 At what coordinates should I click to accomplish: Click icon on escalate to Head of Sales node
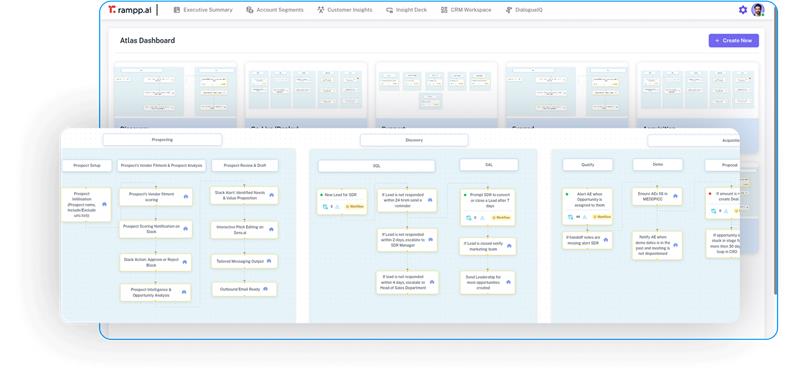tap(432, 282)
